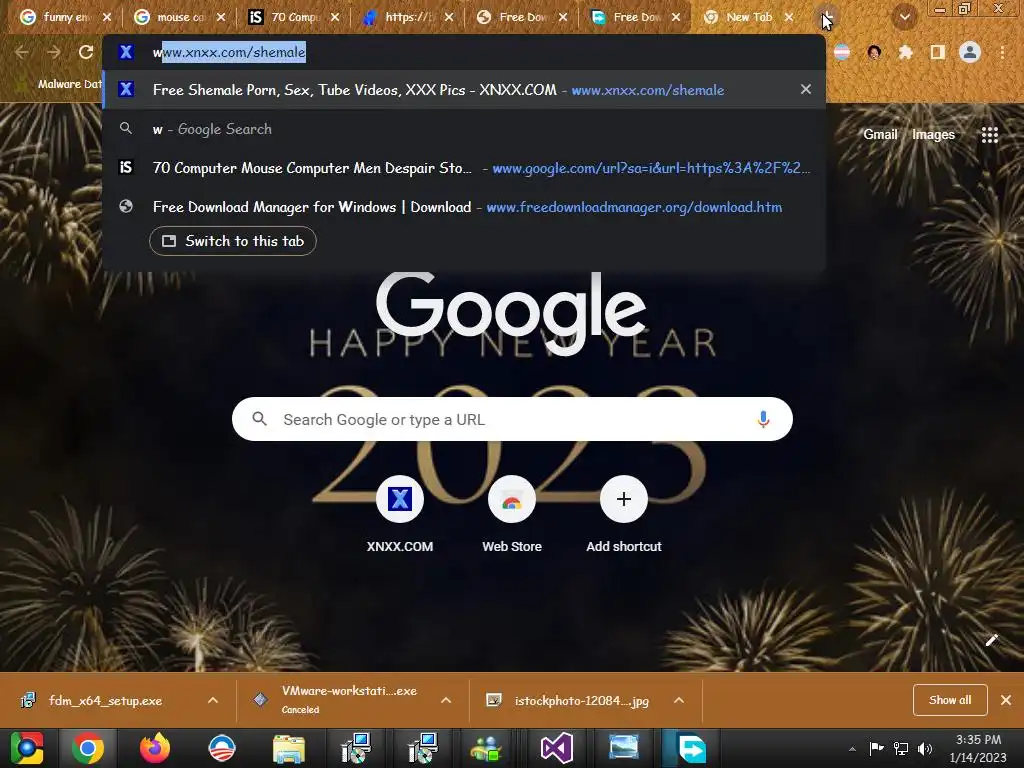The width and height of the screenshot is (1024, 768).
Task: Show hidden system tray icons
Action: click(852, 749)
